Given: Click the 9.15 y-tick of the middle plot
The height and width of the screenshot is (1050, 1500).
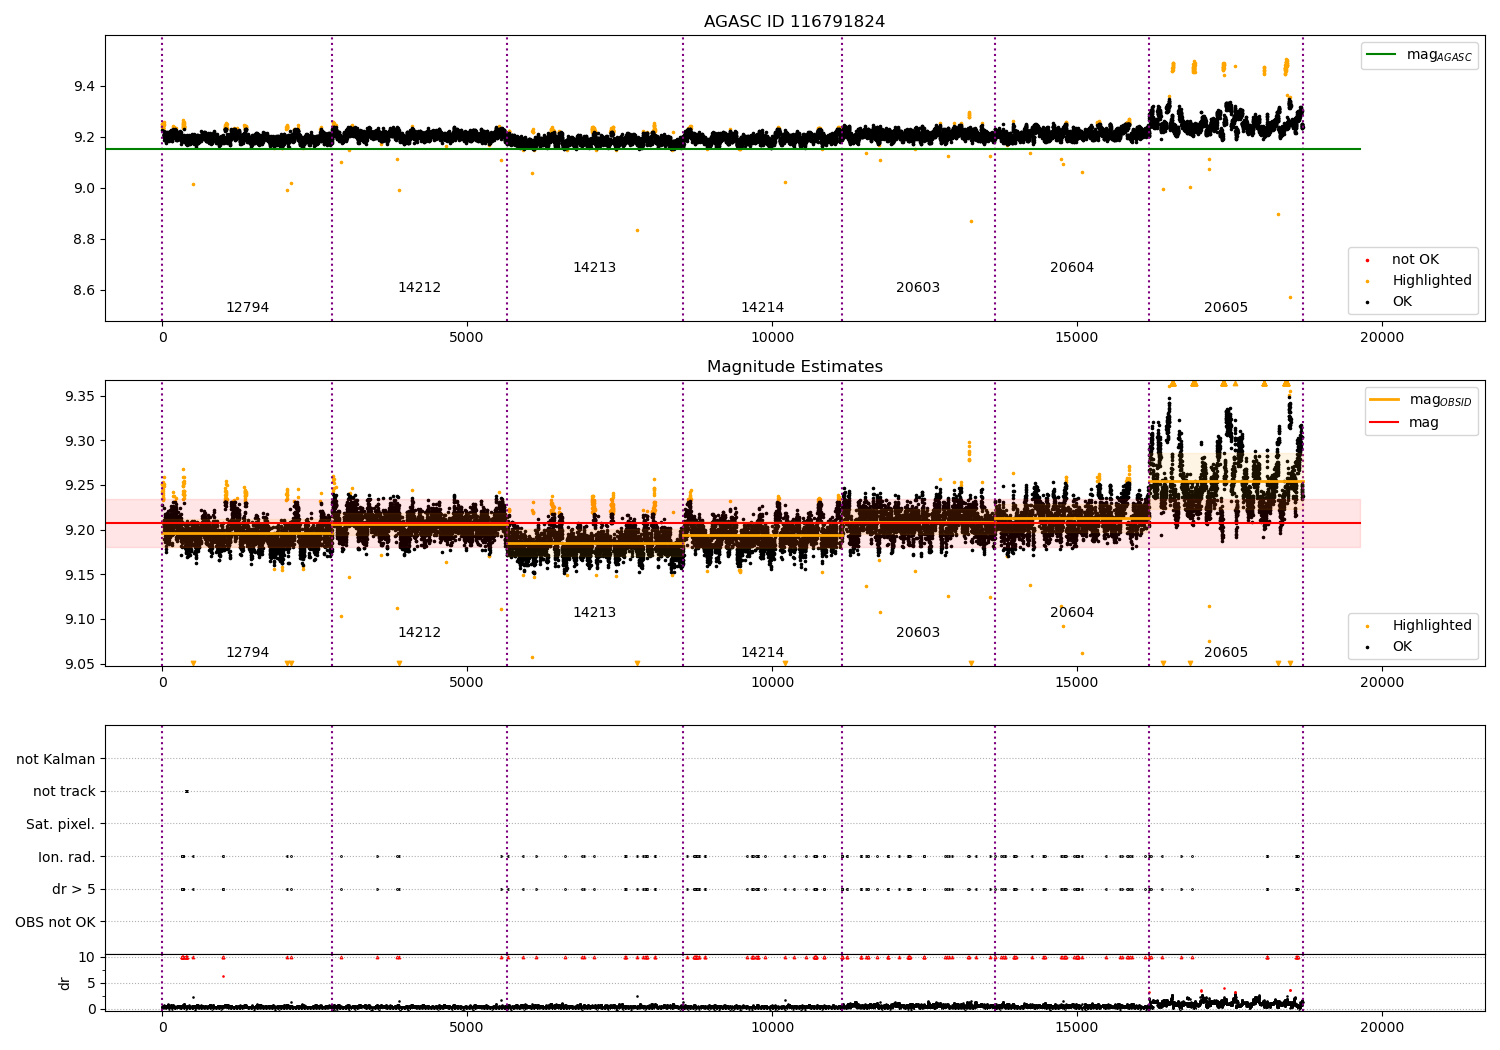Looking at the screenshot, I should (80, 575).
